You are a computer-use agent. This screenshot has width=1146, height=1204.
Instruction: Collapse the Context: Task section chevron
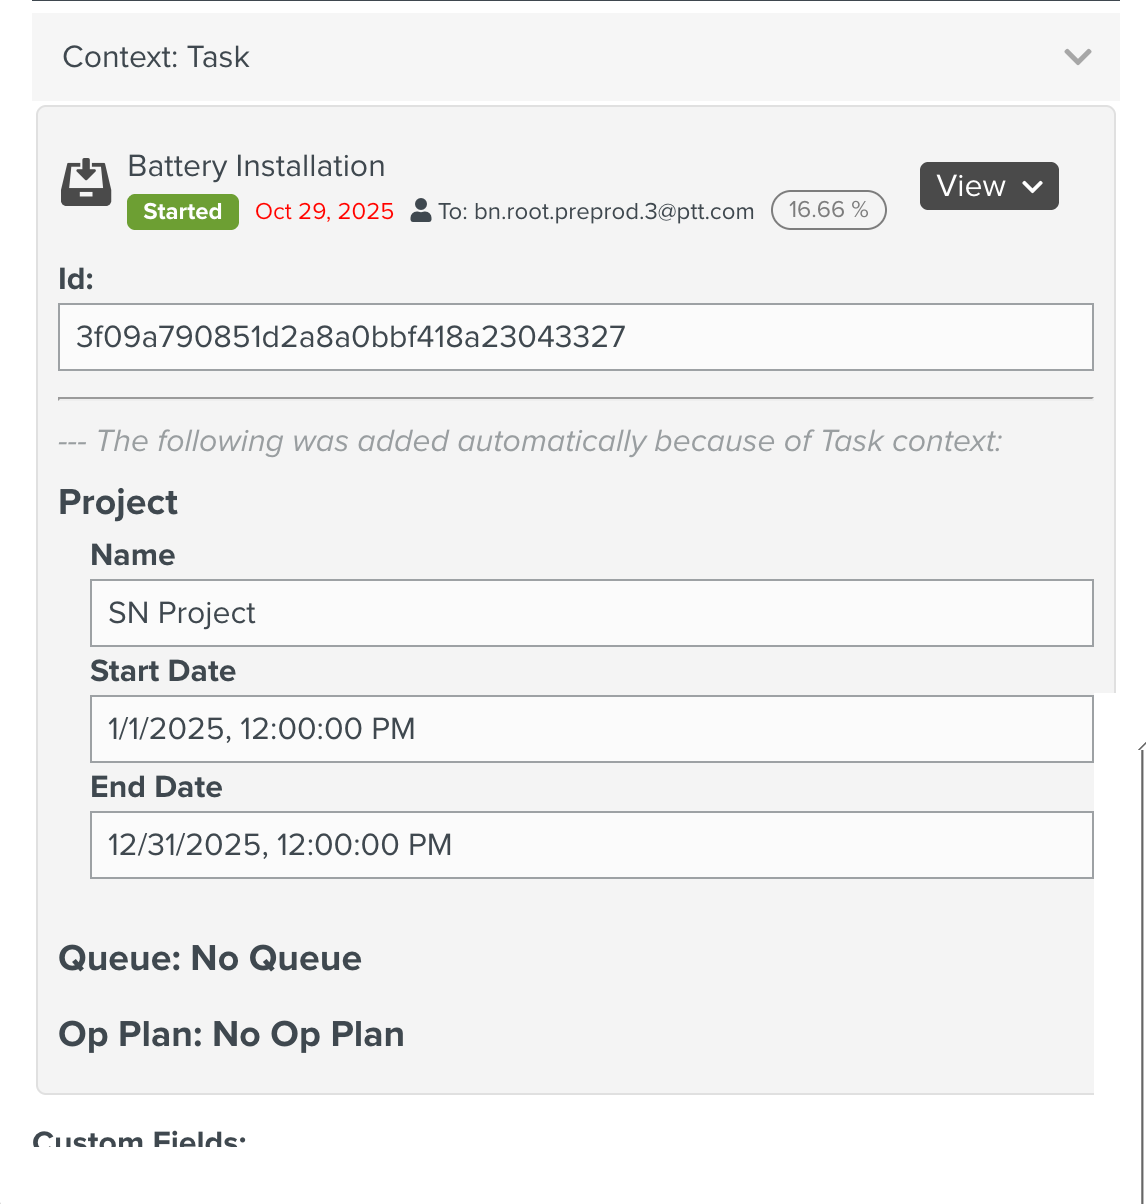1077,57
